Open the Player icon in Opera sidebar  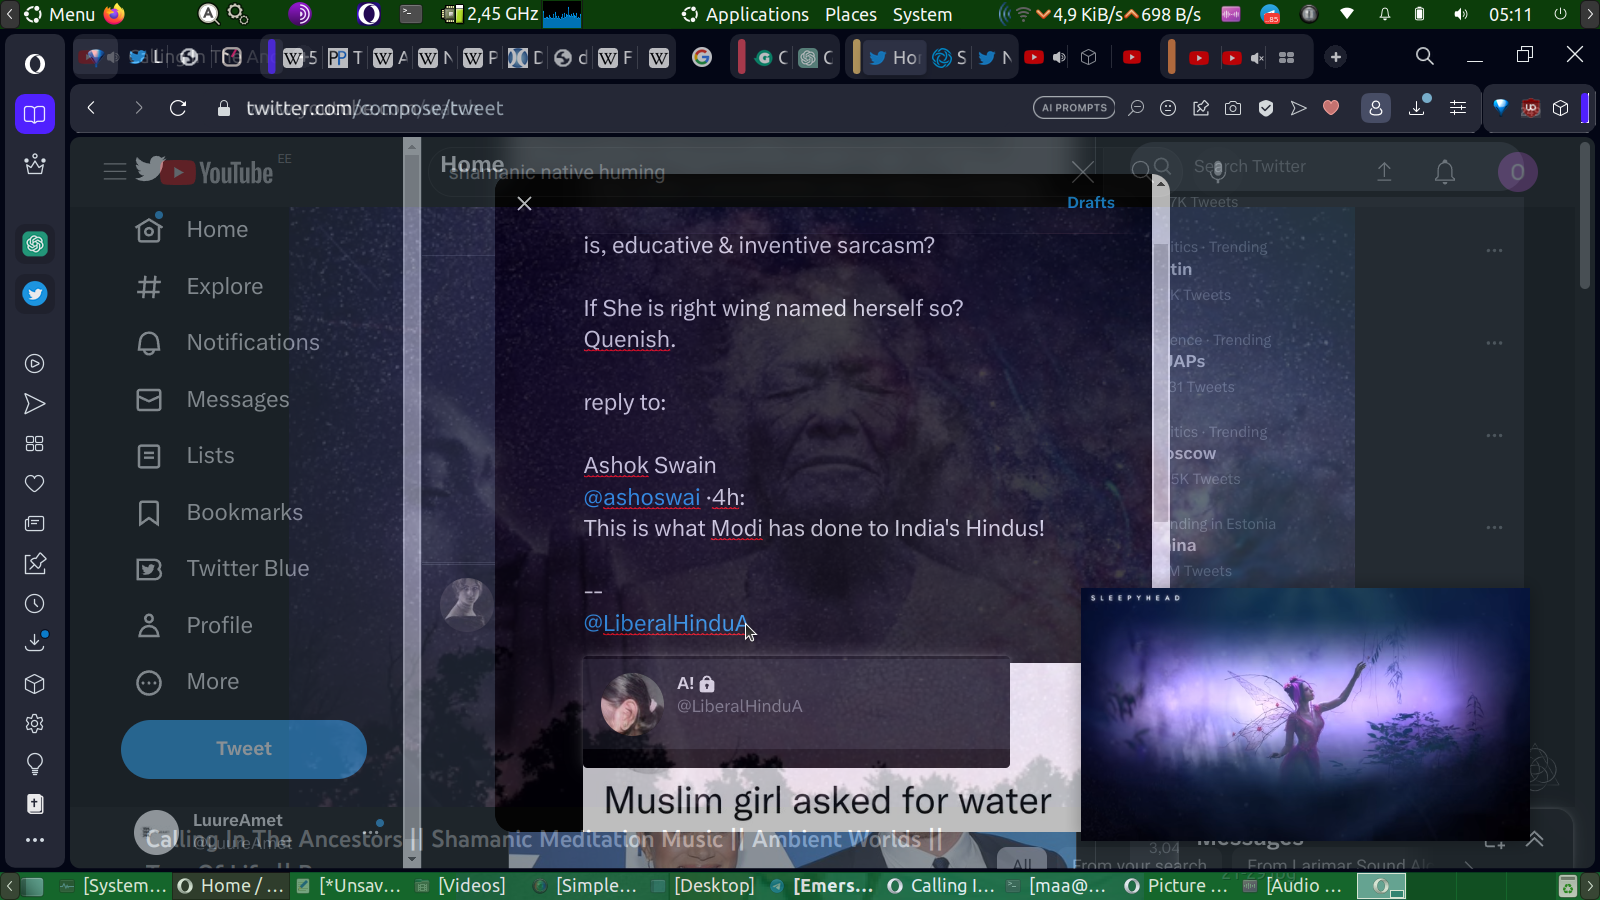click(35, 364)
